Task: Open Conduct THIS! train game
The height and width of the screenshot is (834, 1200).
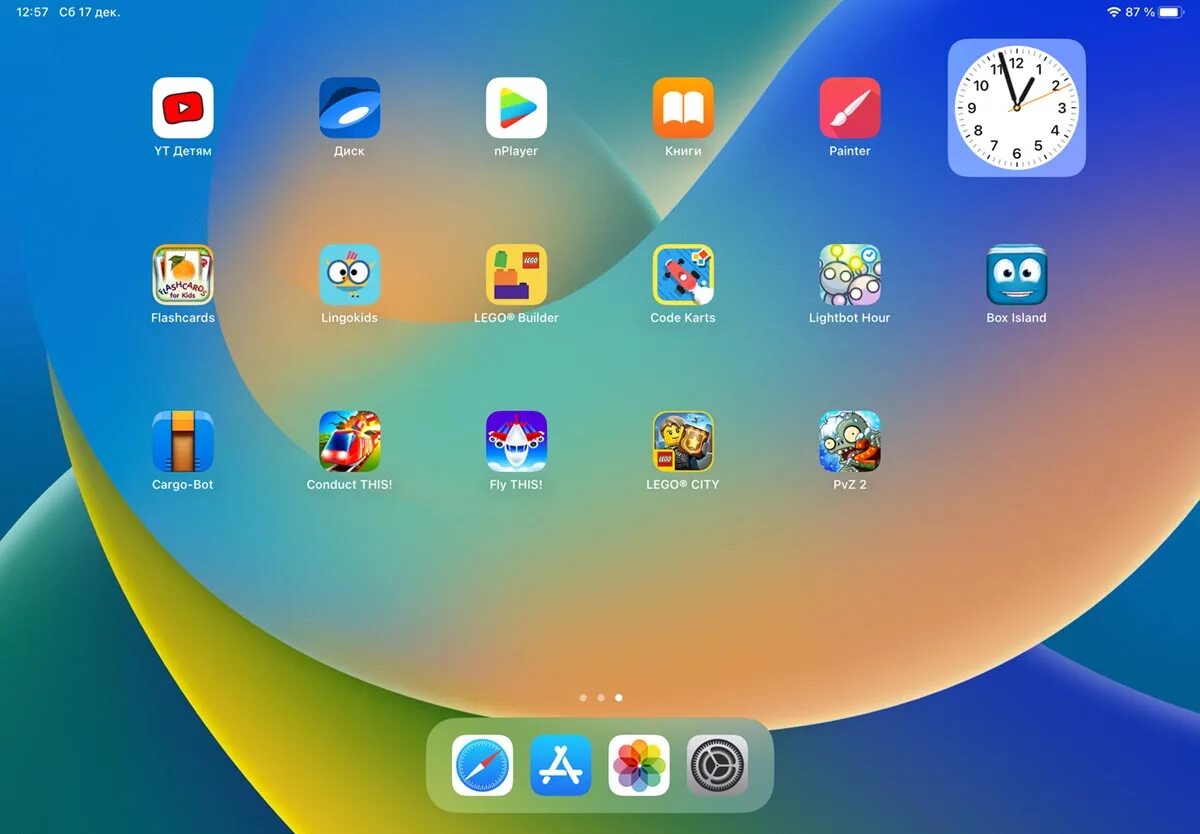Action: coord(349,441)
